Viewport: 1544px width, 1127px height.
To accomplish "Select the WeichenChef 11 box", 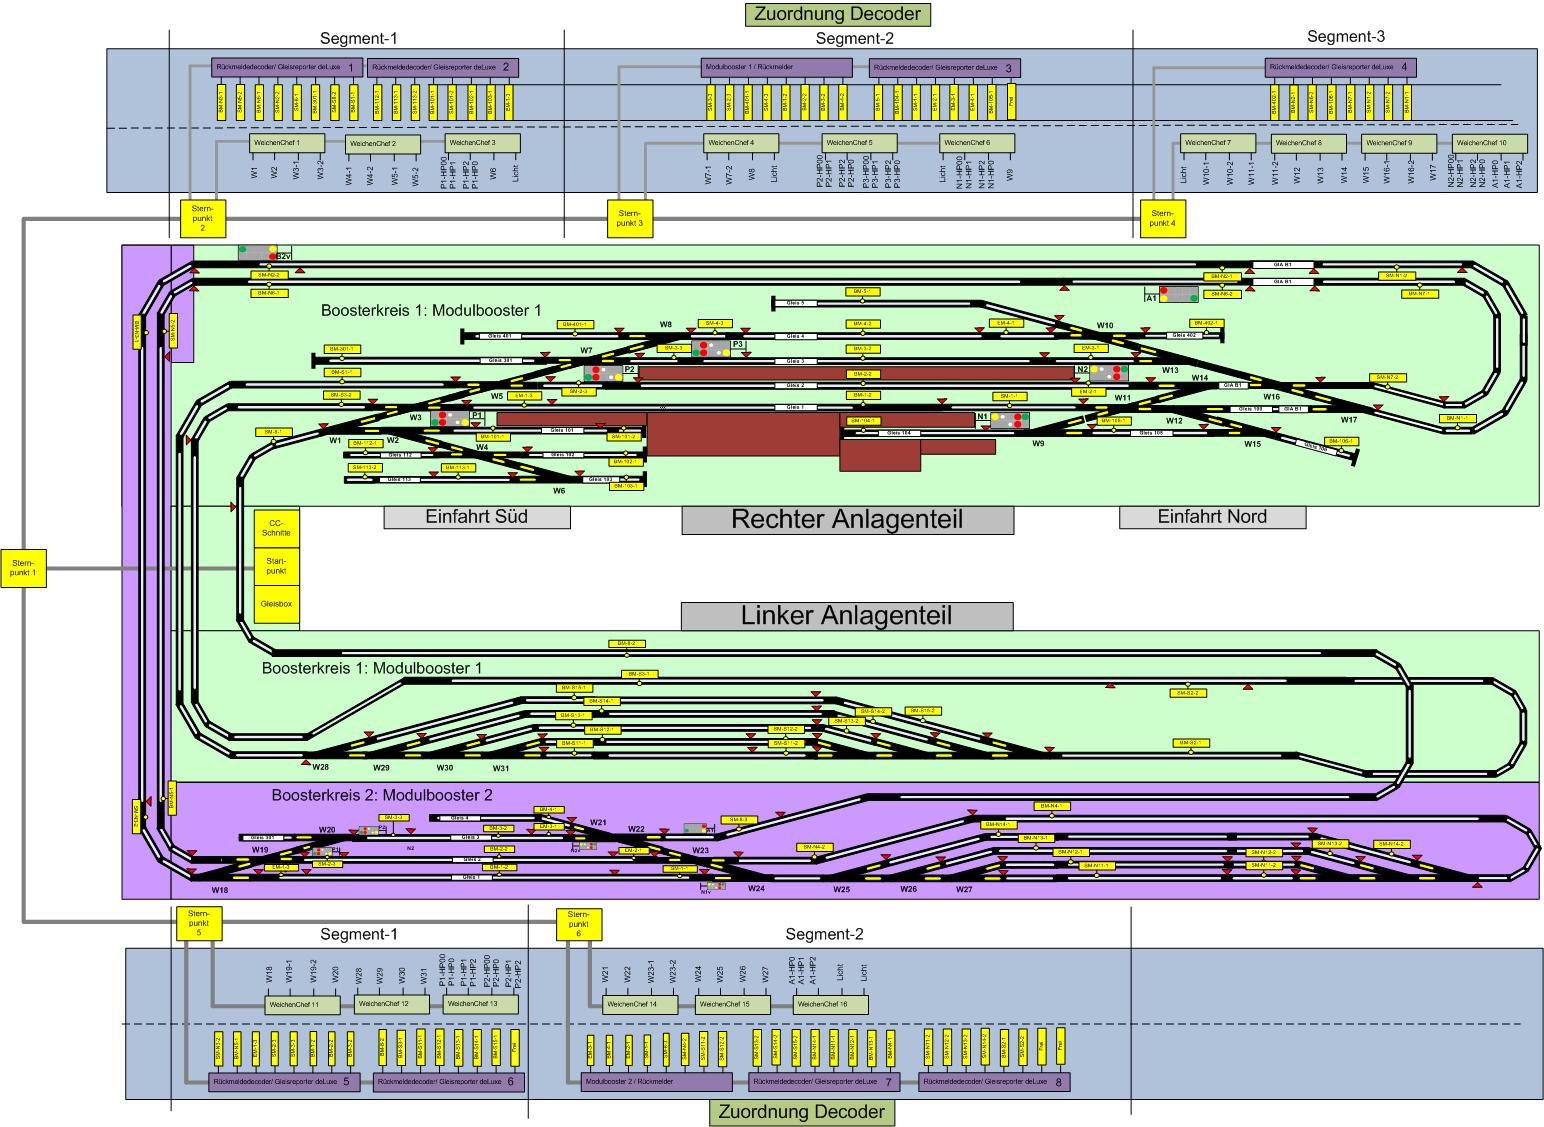I will 301,1004.
